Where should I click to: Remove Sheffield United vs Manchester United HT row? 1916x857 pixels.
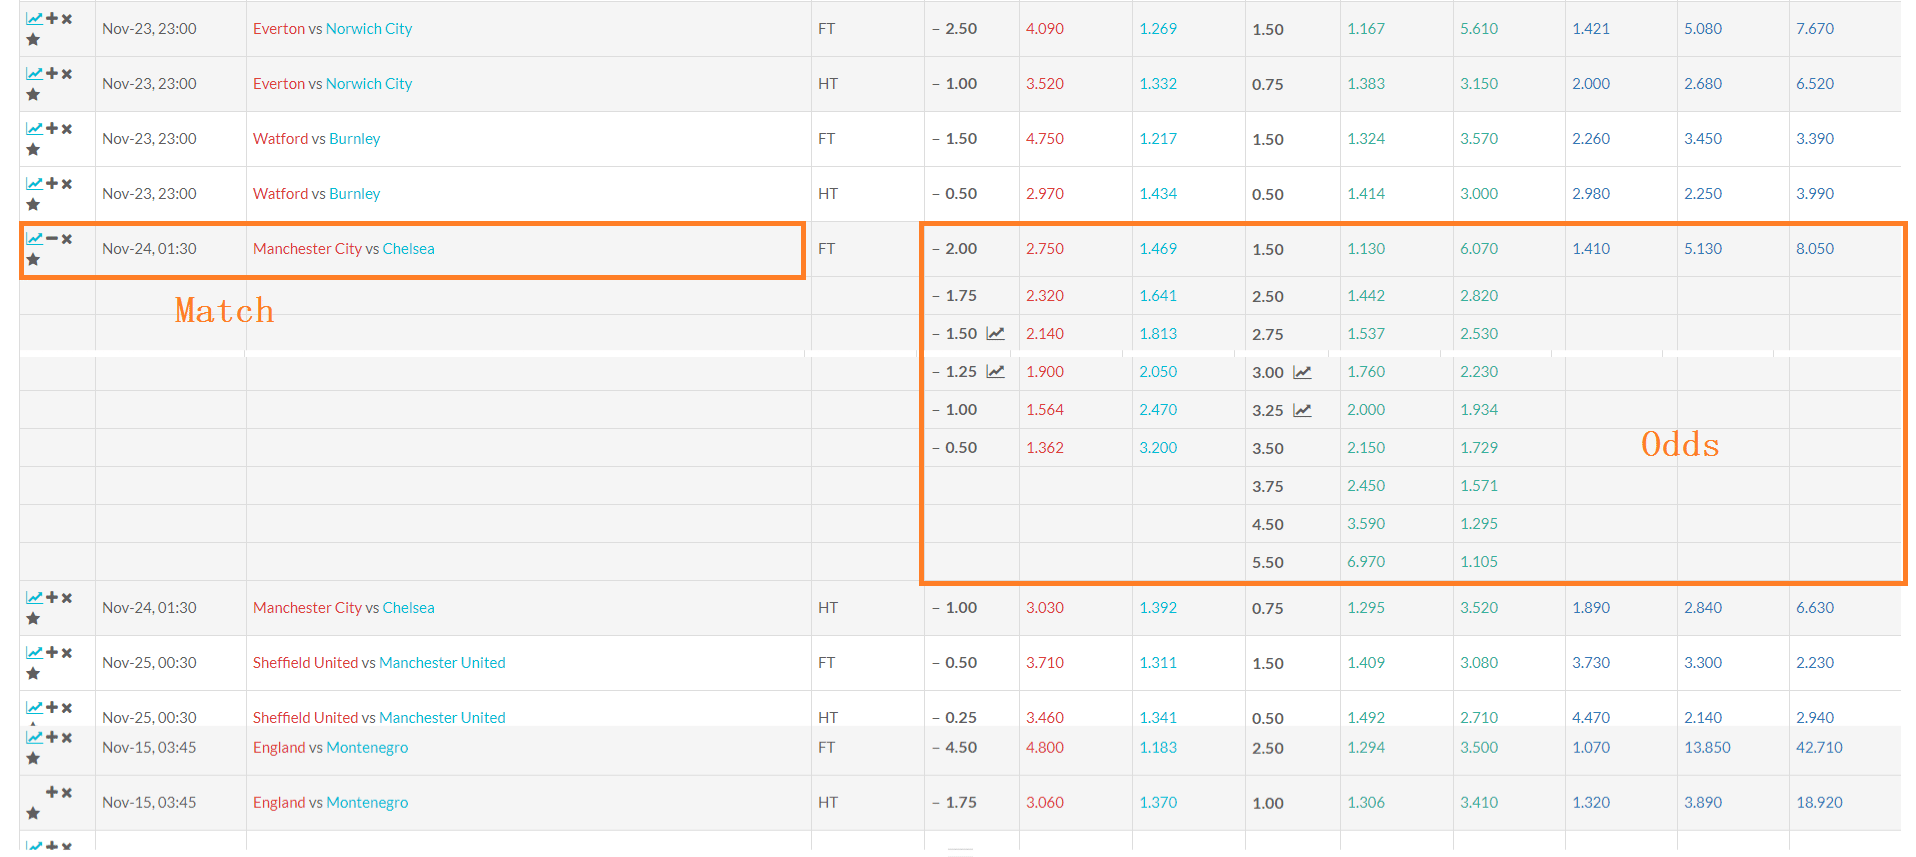(67, 708)
